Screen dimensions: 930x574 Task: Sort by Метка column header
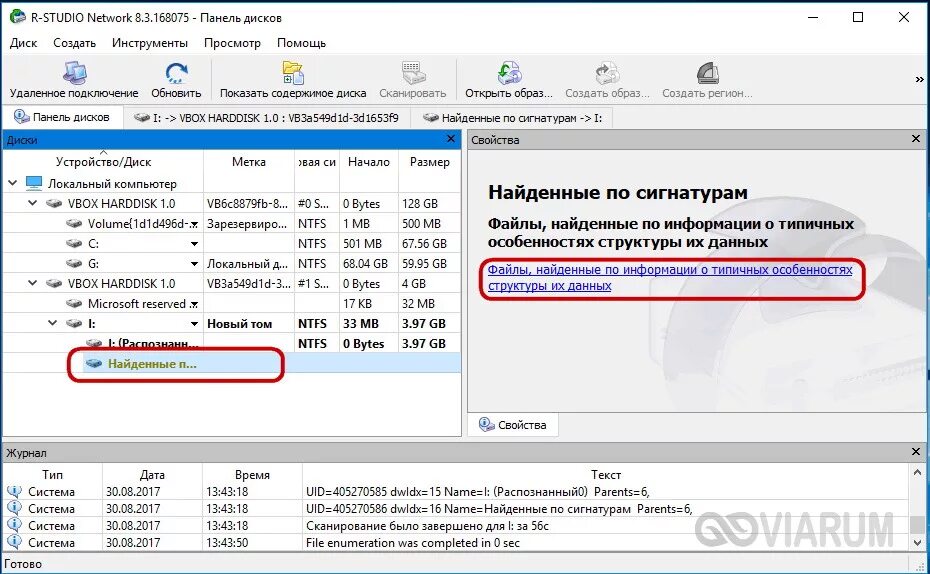pos(249,162)
